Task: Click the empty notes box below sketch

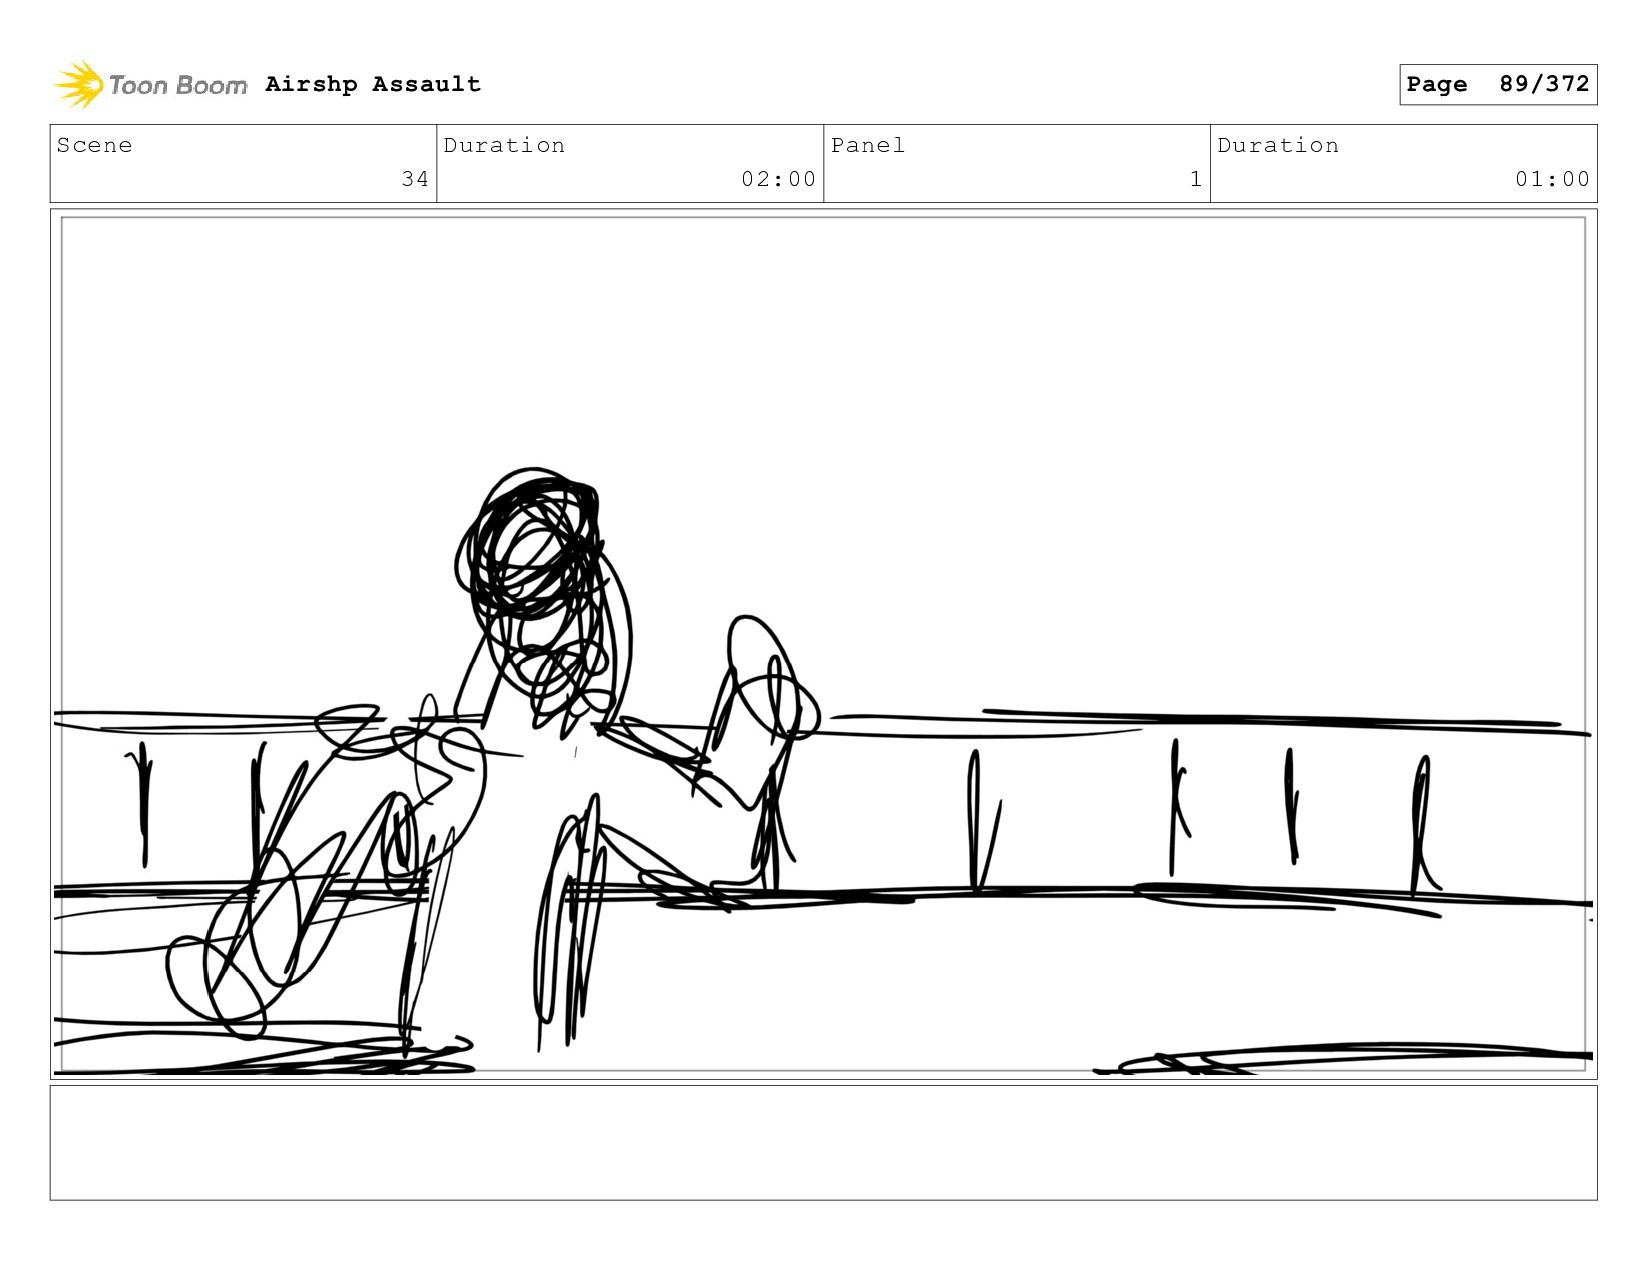Action: pos(823,1143)
